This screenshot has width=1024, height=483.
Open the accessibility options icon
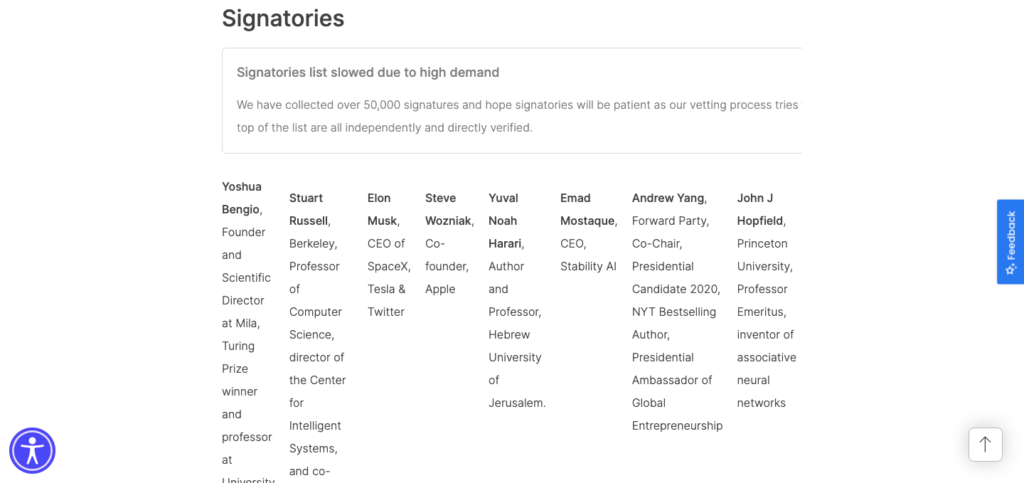[32, 450]
